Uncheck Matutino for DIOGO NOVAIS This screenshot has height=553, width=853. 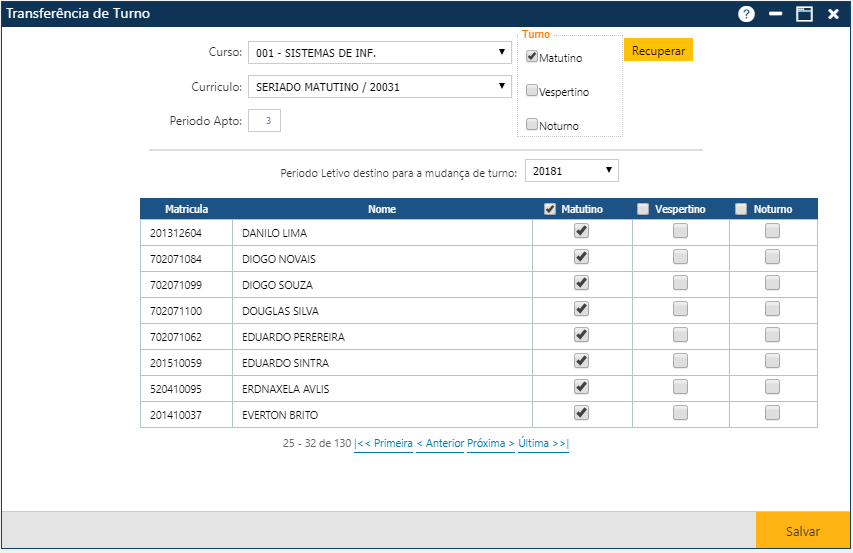click(582, 257)
